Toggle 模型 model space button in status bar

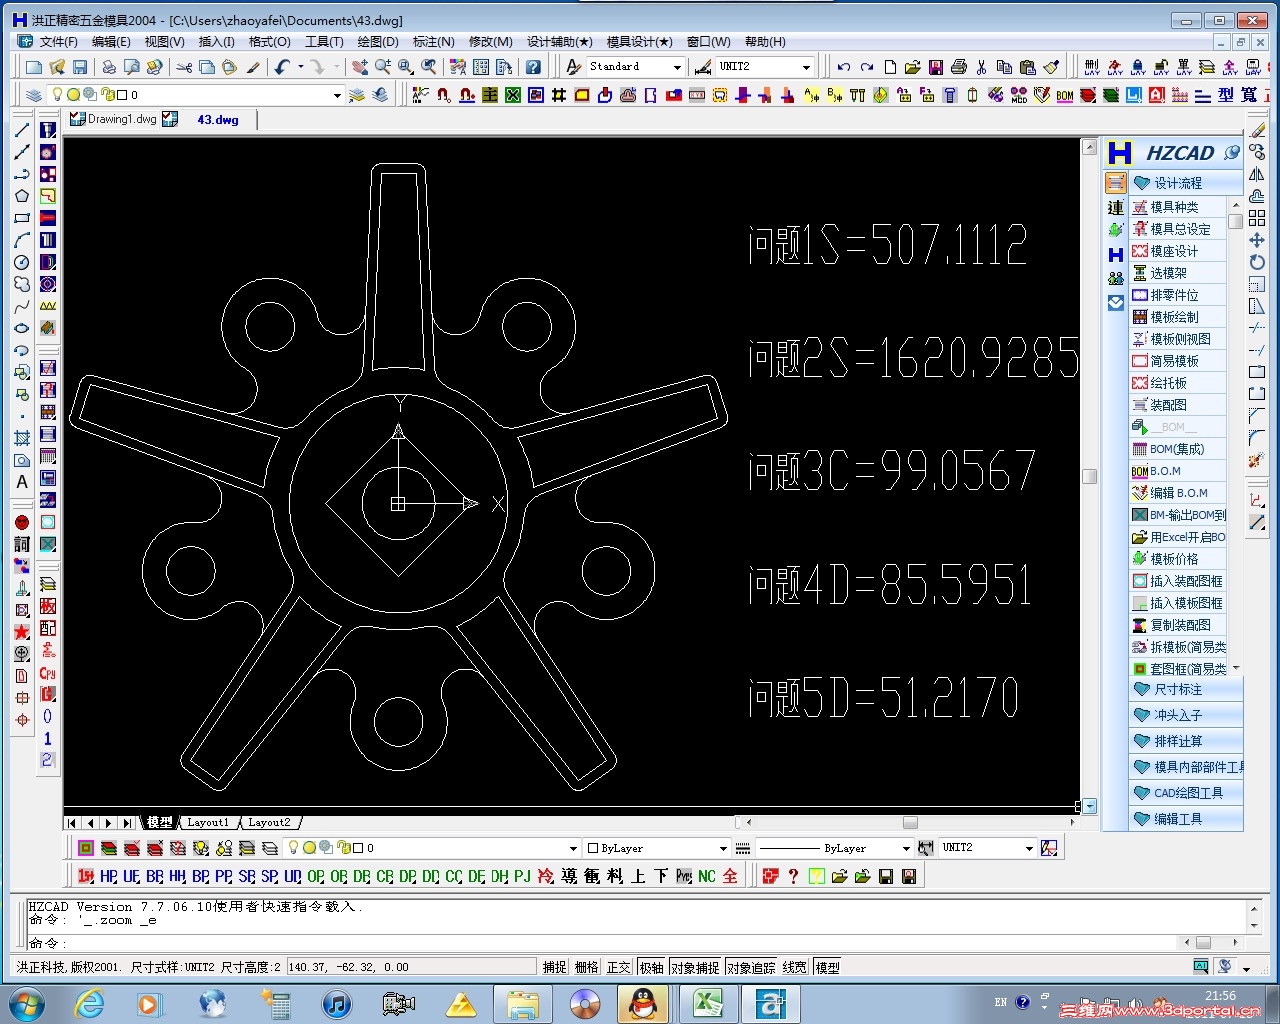tap(827, 967)
